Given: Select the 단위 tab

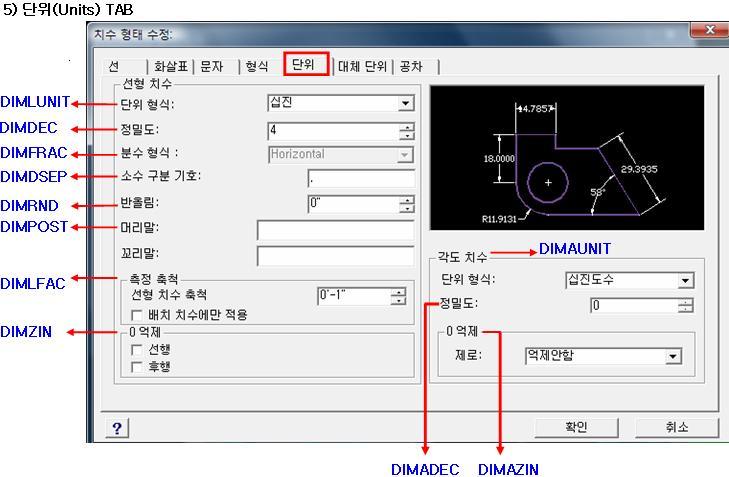Looking at the screenshot, I should 306,64.
